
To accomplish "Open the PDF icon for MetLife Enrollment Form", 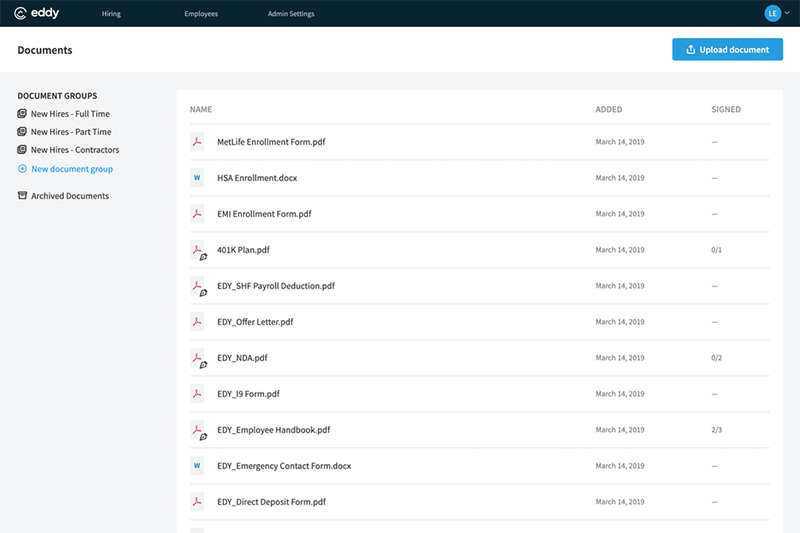I will click(197, 142).
